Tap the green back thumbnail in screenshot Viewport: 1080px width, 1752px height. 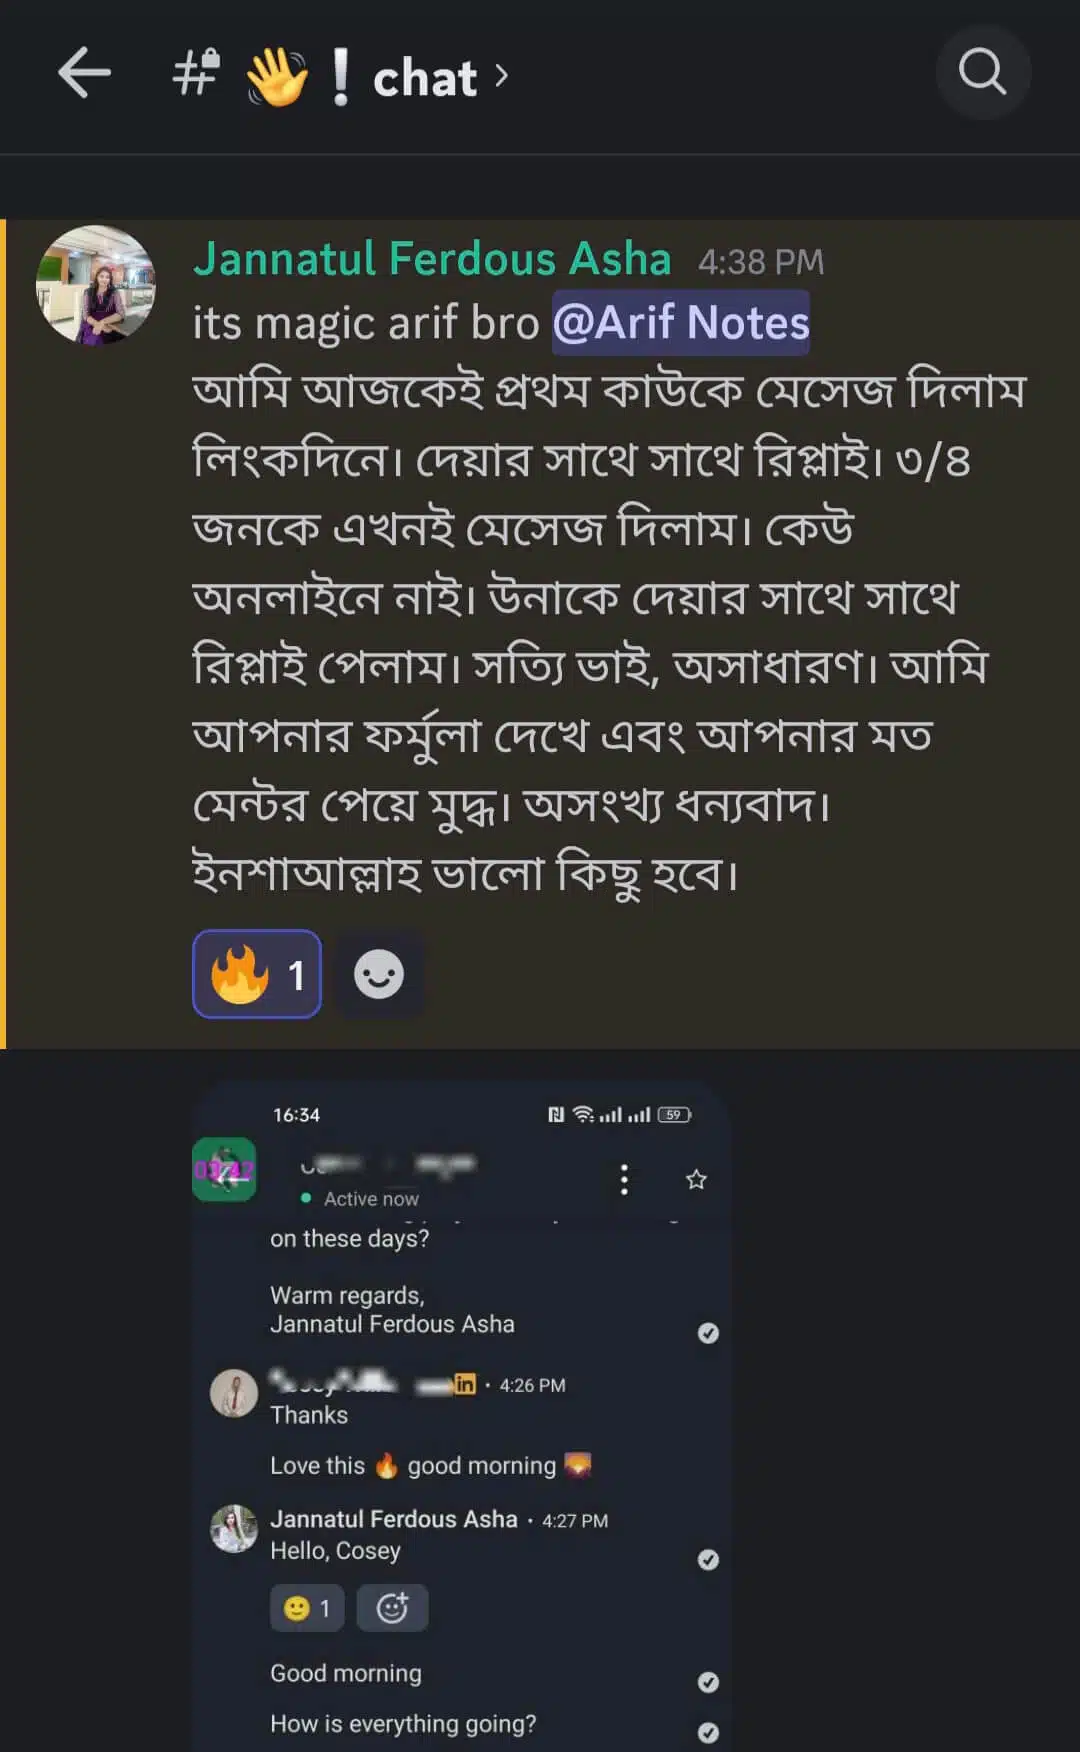[224, 1170]
